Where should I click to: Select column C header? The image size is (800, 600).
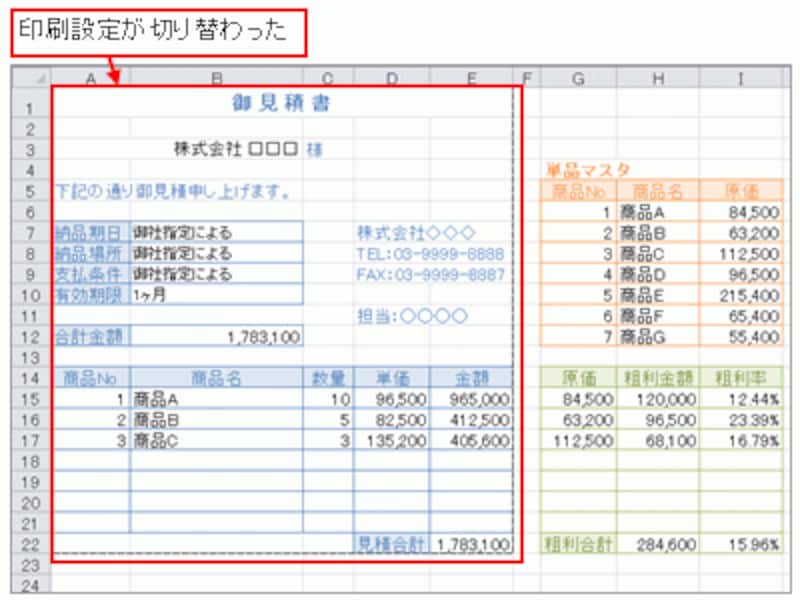tap(328, 78)
